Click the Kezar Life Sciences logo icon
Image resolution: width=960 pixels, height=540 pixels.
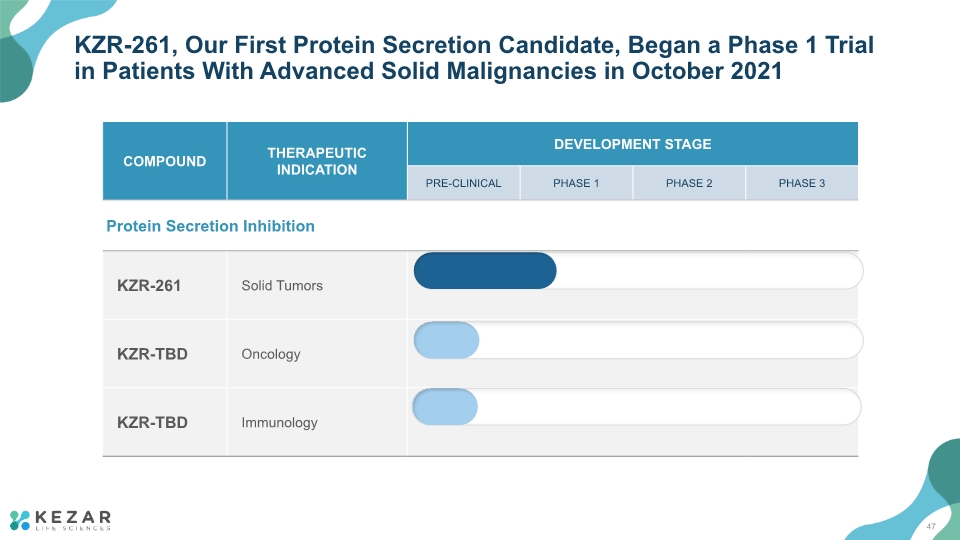click(20, 520)
